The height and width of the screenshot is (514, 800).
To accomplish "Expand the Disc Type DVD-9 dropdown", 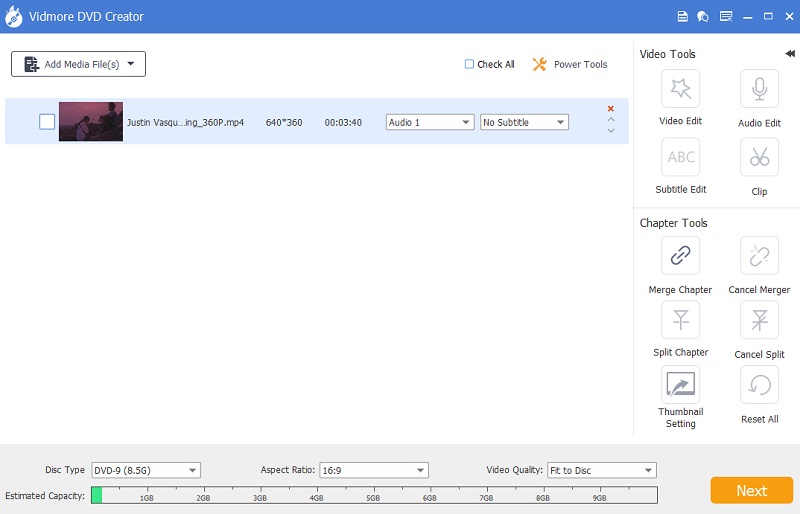I will coord(146,470).
